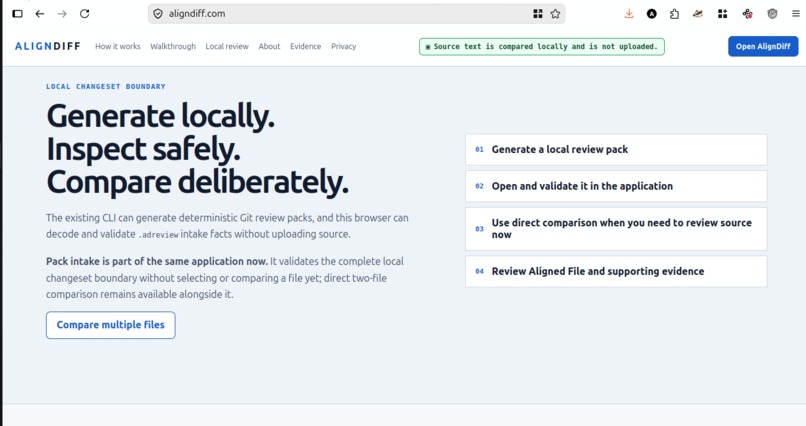Screen dimensions: 806x426
Task: Open the Privacy nav link
Action: [x=343, y=46]
